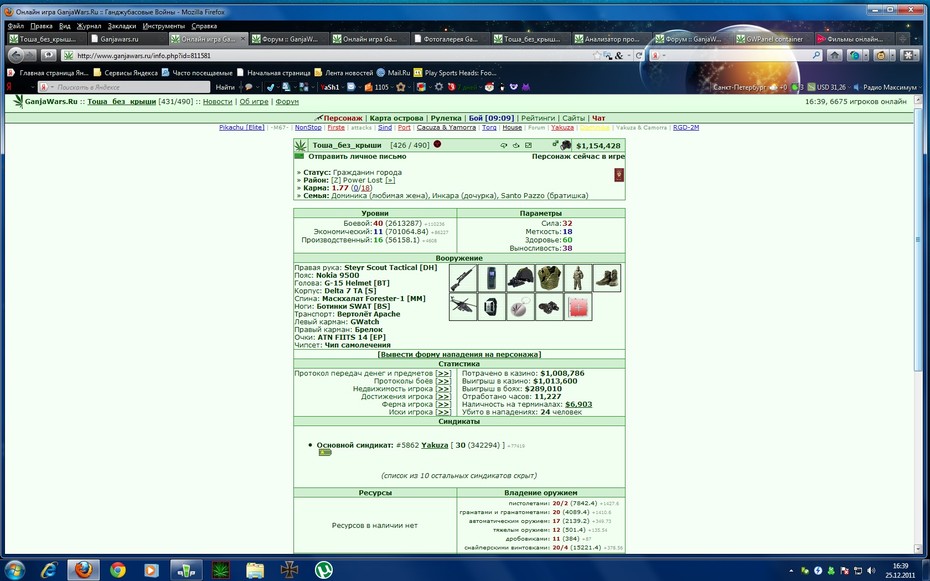Click the Рейтинги link in game menu
The width and height of the screenshot is (930, 581).
tap(538, 118)
